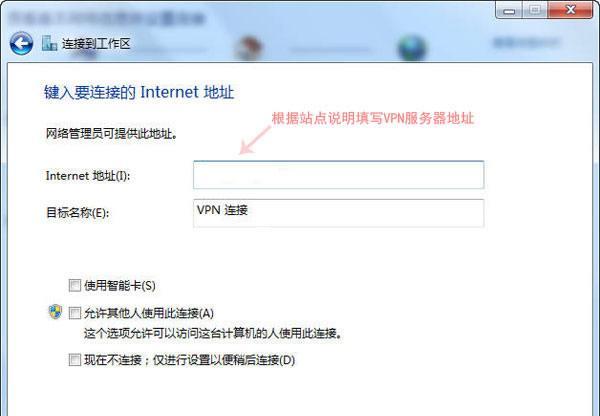The image size is (600, 416).
Task: Click the blurred reddish icon behind the title bar
Action: (249, 48)
